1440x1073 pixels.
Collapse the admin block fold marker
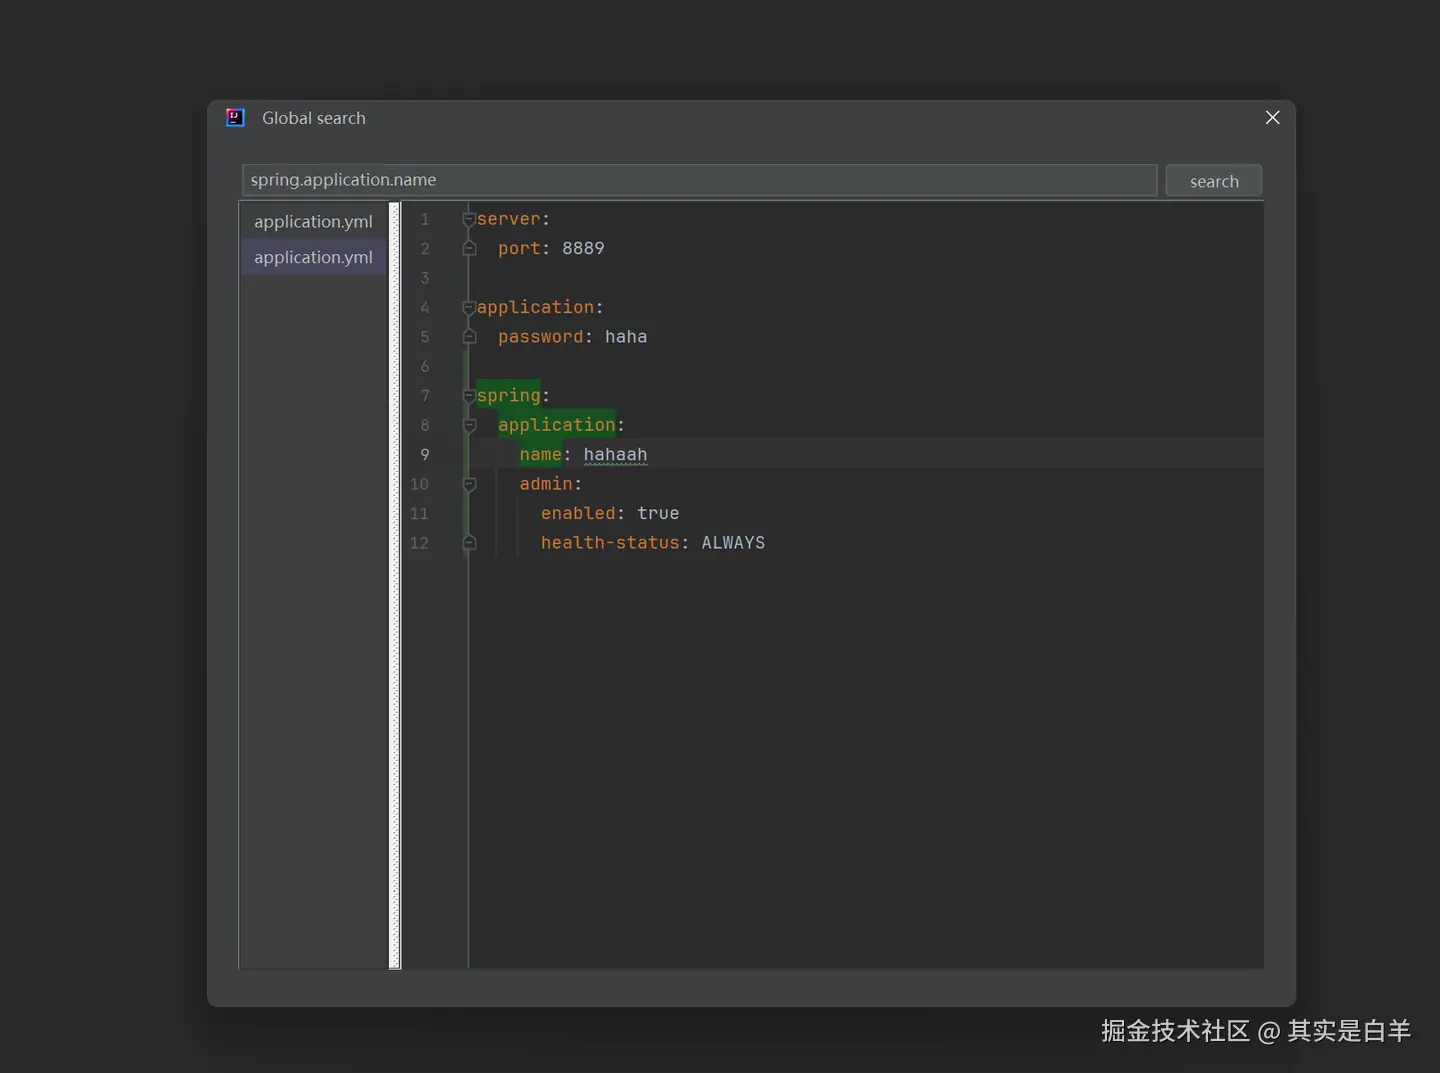pos(469,485)
